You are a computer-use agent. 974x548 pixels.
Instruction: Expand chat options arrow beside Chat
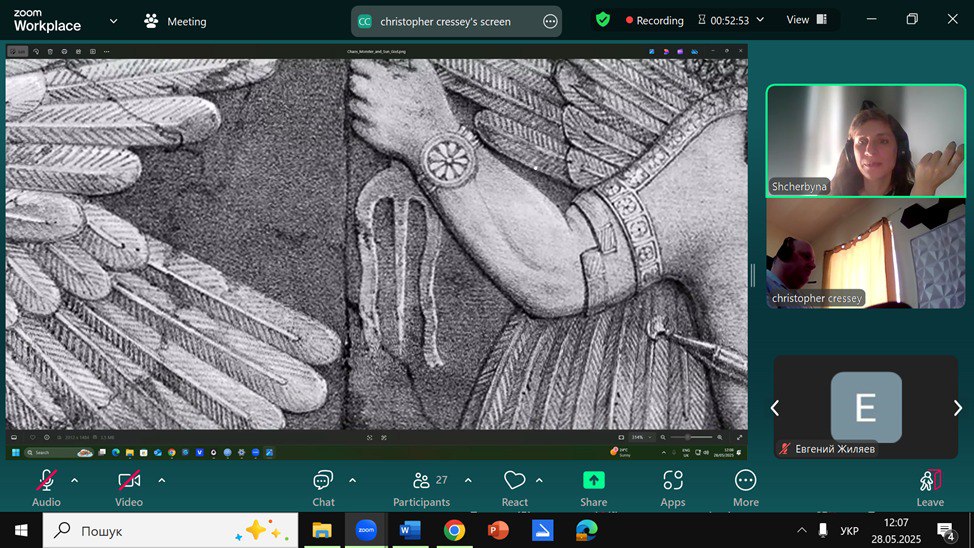tap(352, 480)
